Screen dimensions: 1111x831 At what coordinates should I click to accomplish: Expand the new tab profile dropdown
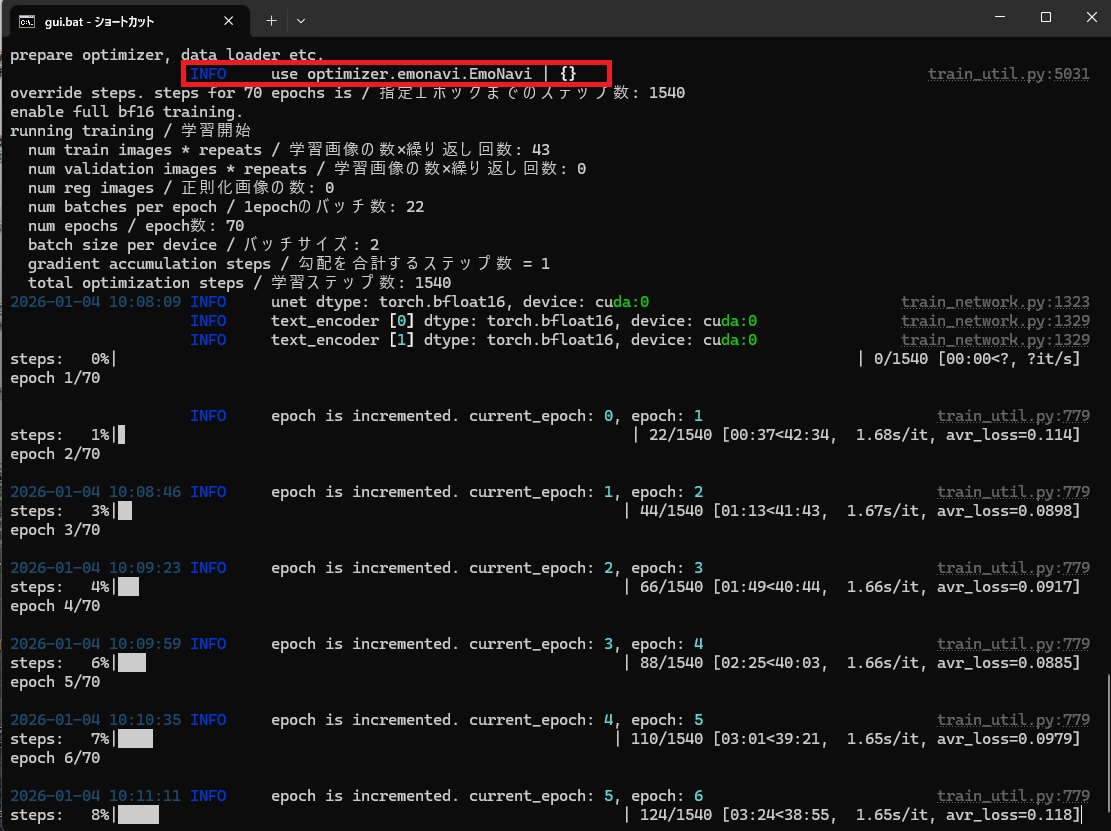click(301, 20)
